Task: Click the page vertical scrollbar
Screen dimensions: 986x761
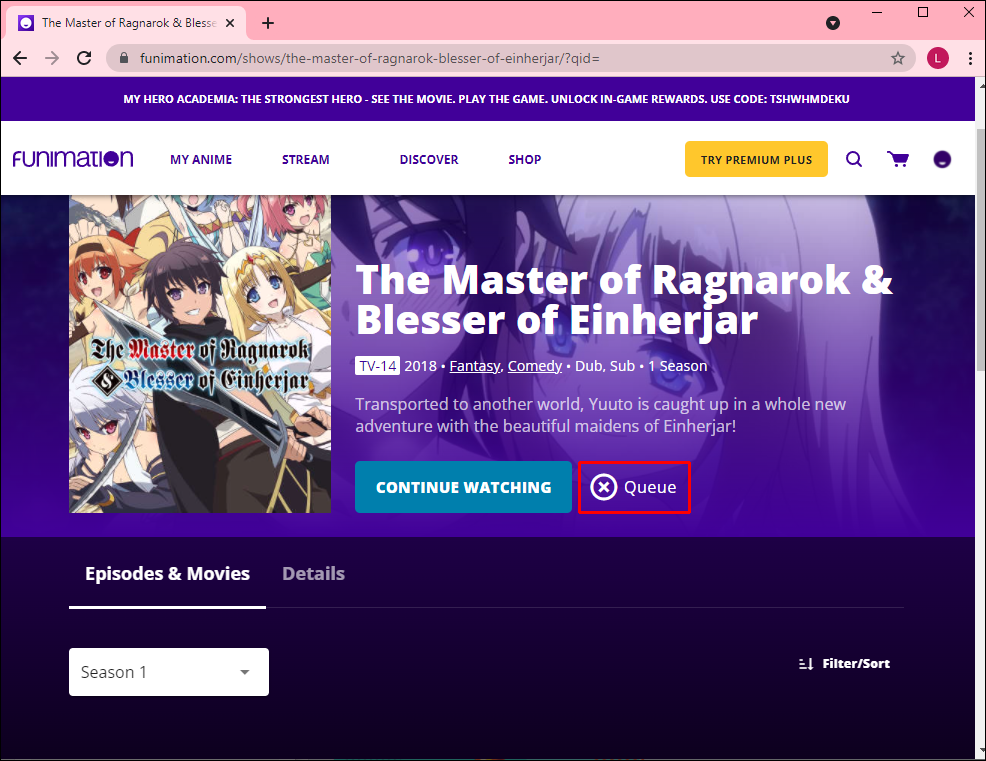Action: [x=980, y=249]
